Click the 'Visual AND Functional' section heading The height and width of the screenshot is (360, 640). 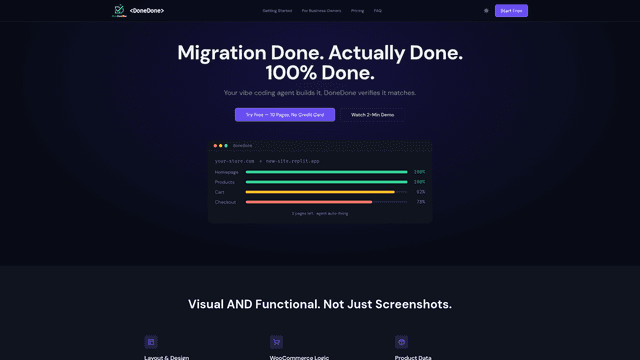coord(320,304)
